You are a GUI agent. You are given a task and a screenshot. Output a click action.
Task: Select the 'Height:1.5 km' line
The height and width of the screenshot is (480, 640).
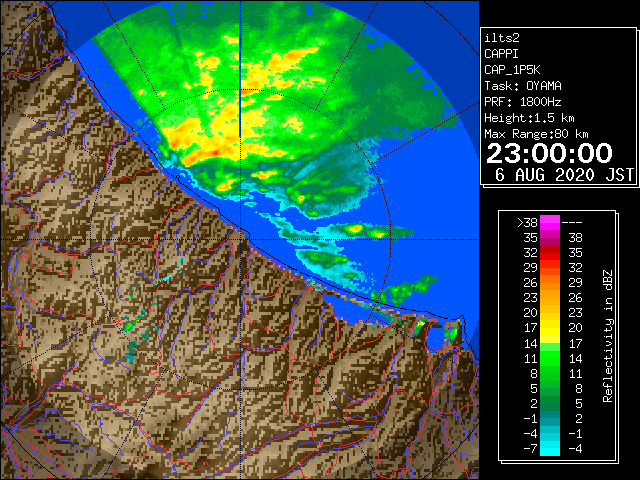pyautogui.click(x=529, y=118)
